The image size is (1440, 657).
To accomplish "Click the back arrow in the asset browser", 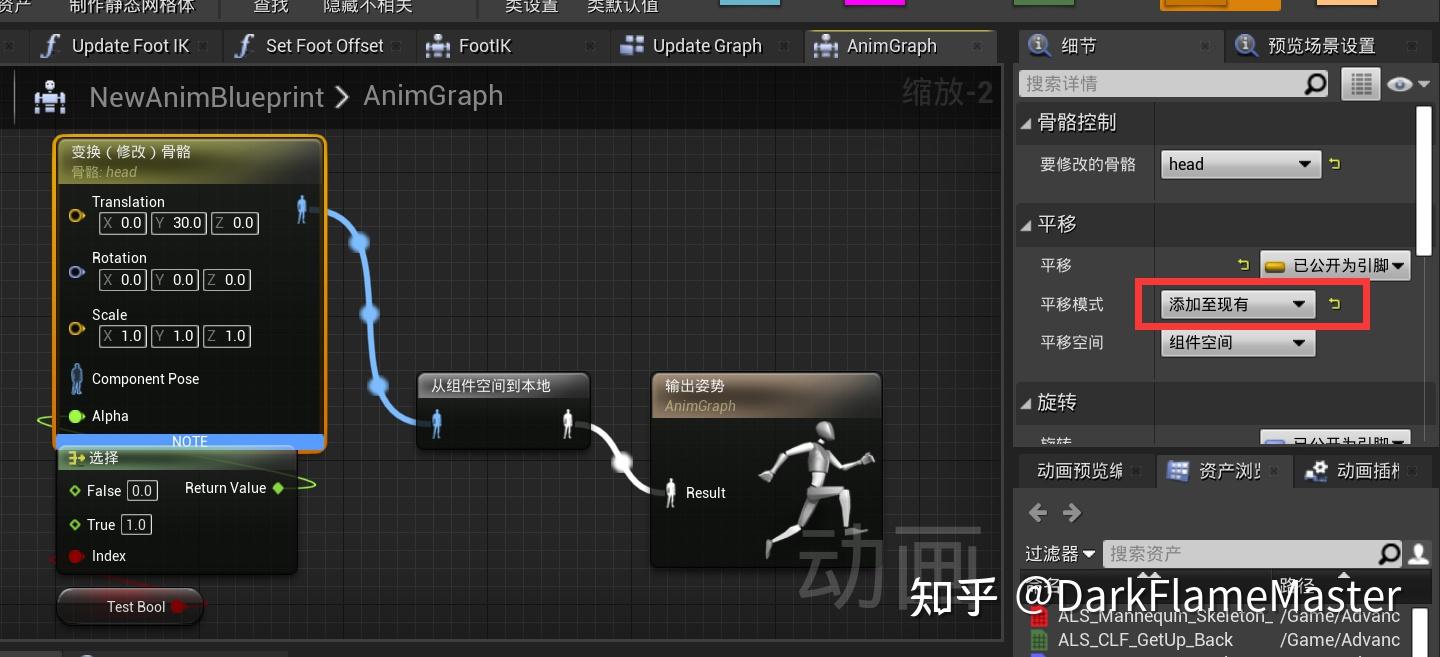I will [x=1037, y=512].
